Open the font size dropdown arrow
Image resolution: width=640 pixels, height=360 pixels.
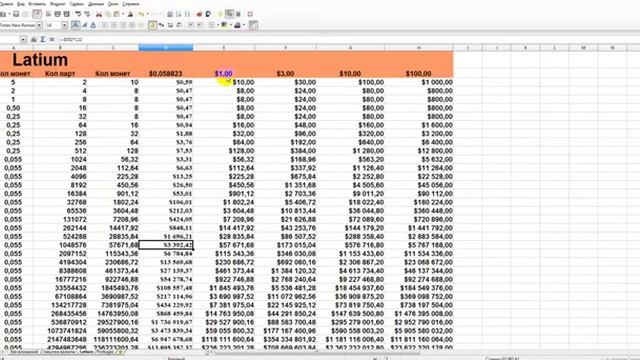(64, 25)
